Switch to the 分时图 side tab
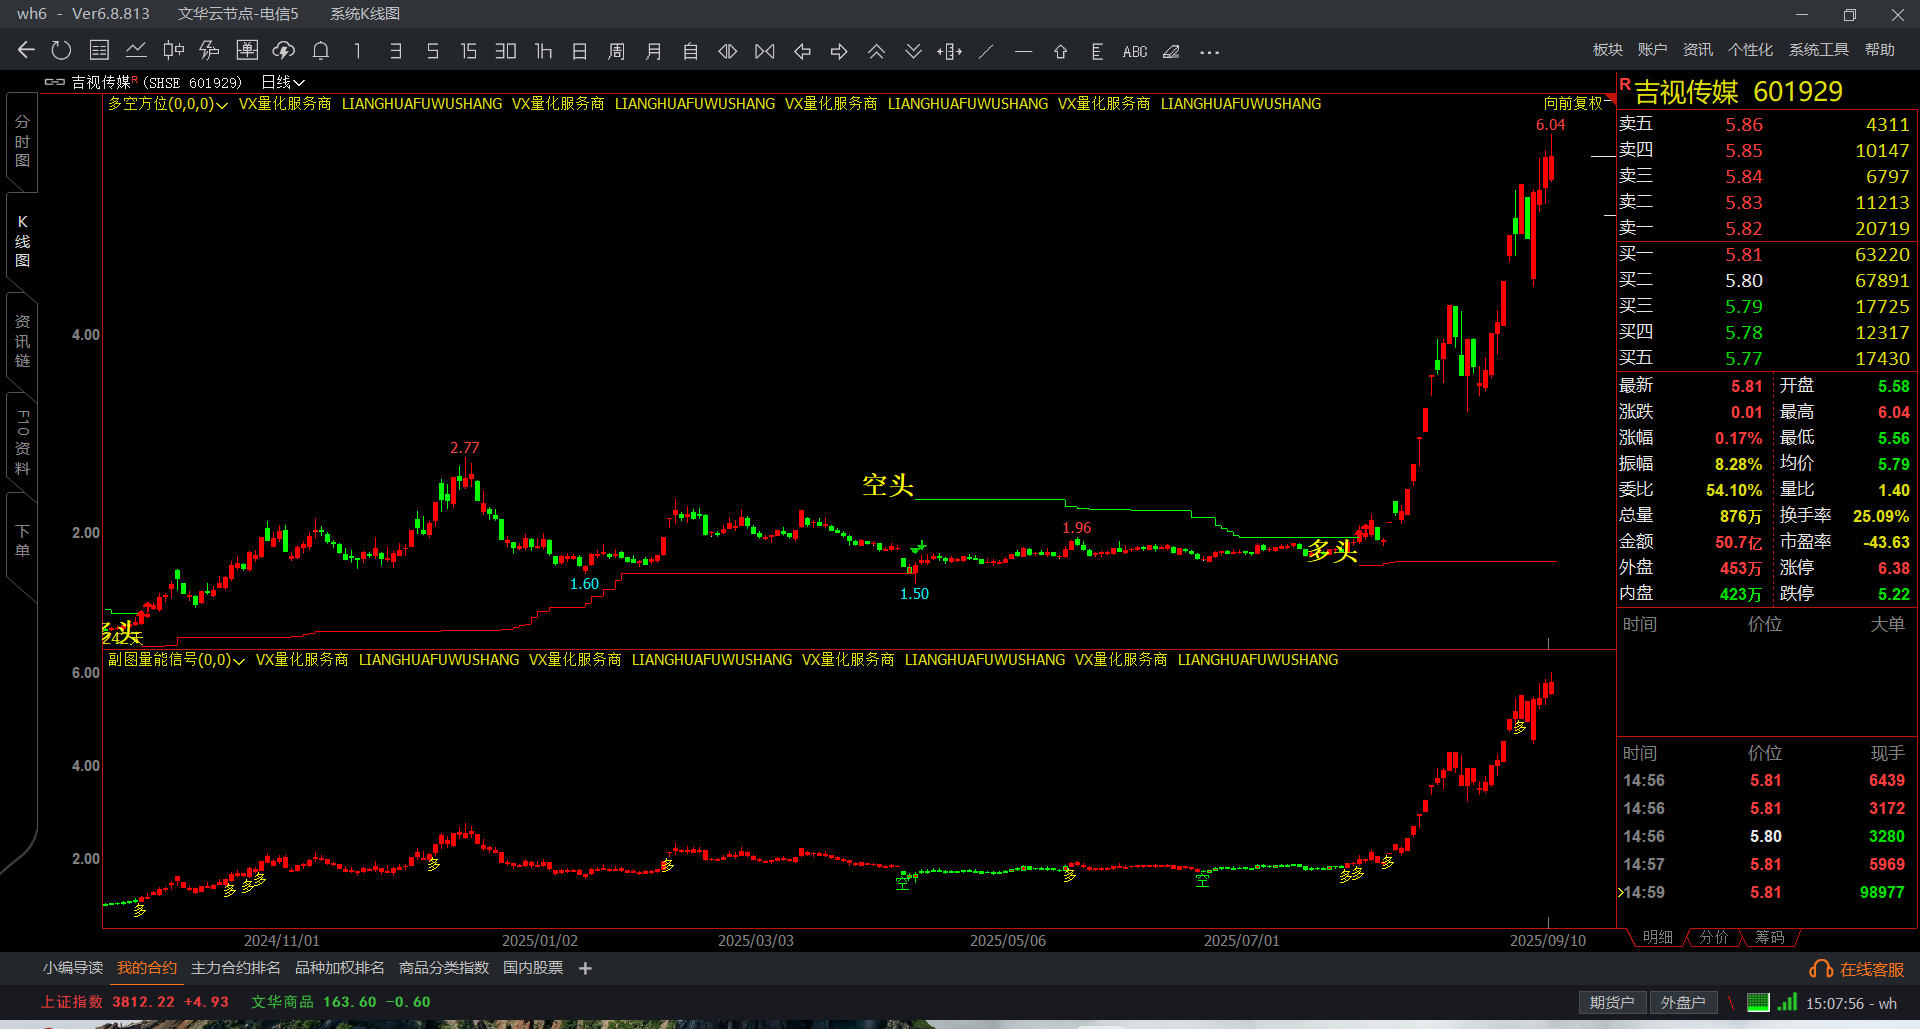 pyautogui.click(x=22, y=141)
